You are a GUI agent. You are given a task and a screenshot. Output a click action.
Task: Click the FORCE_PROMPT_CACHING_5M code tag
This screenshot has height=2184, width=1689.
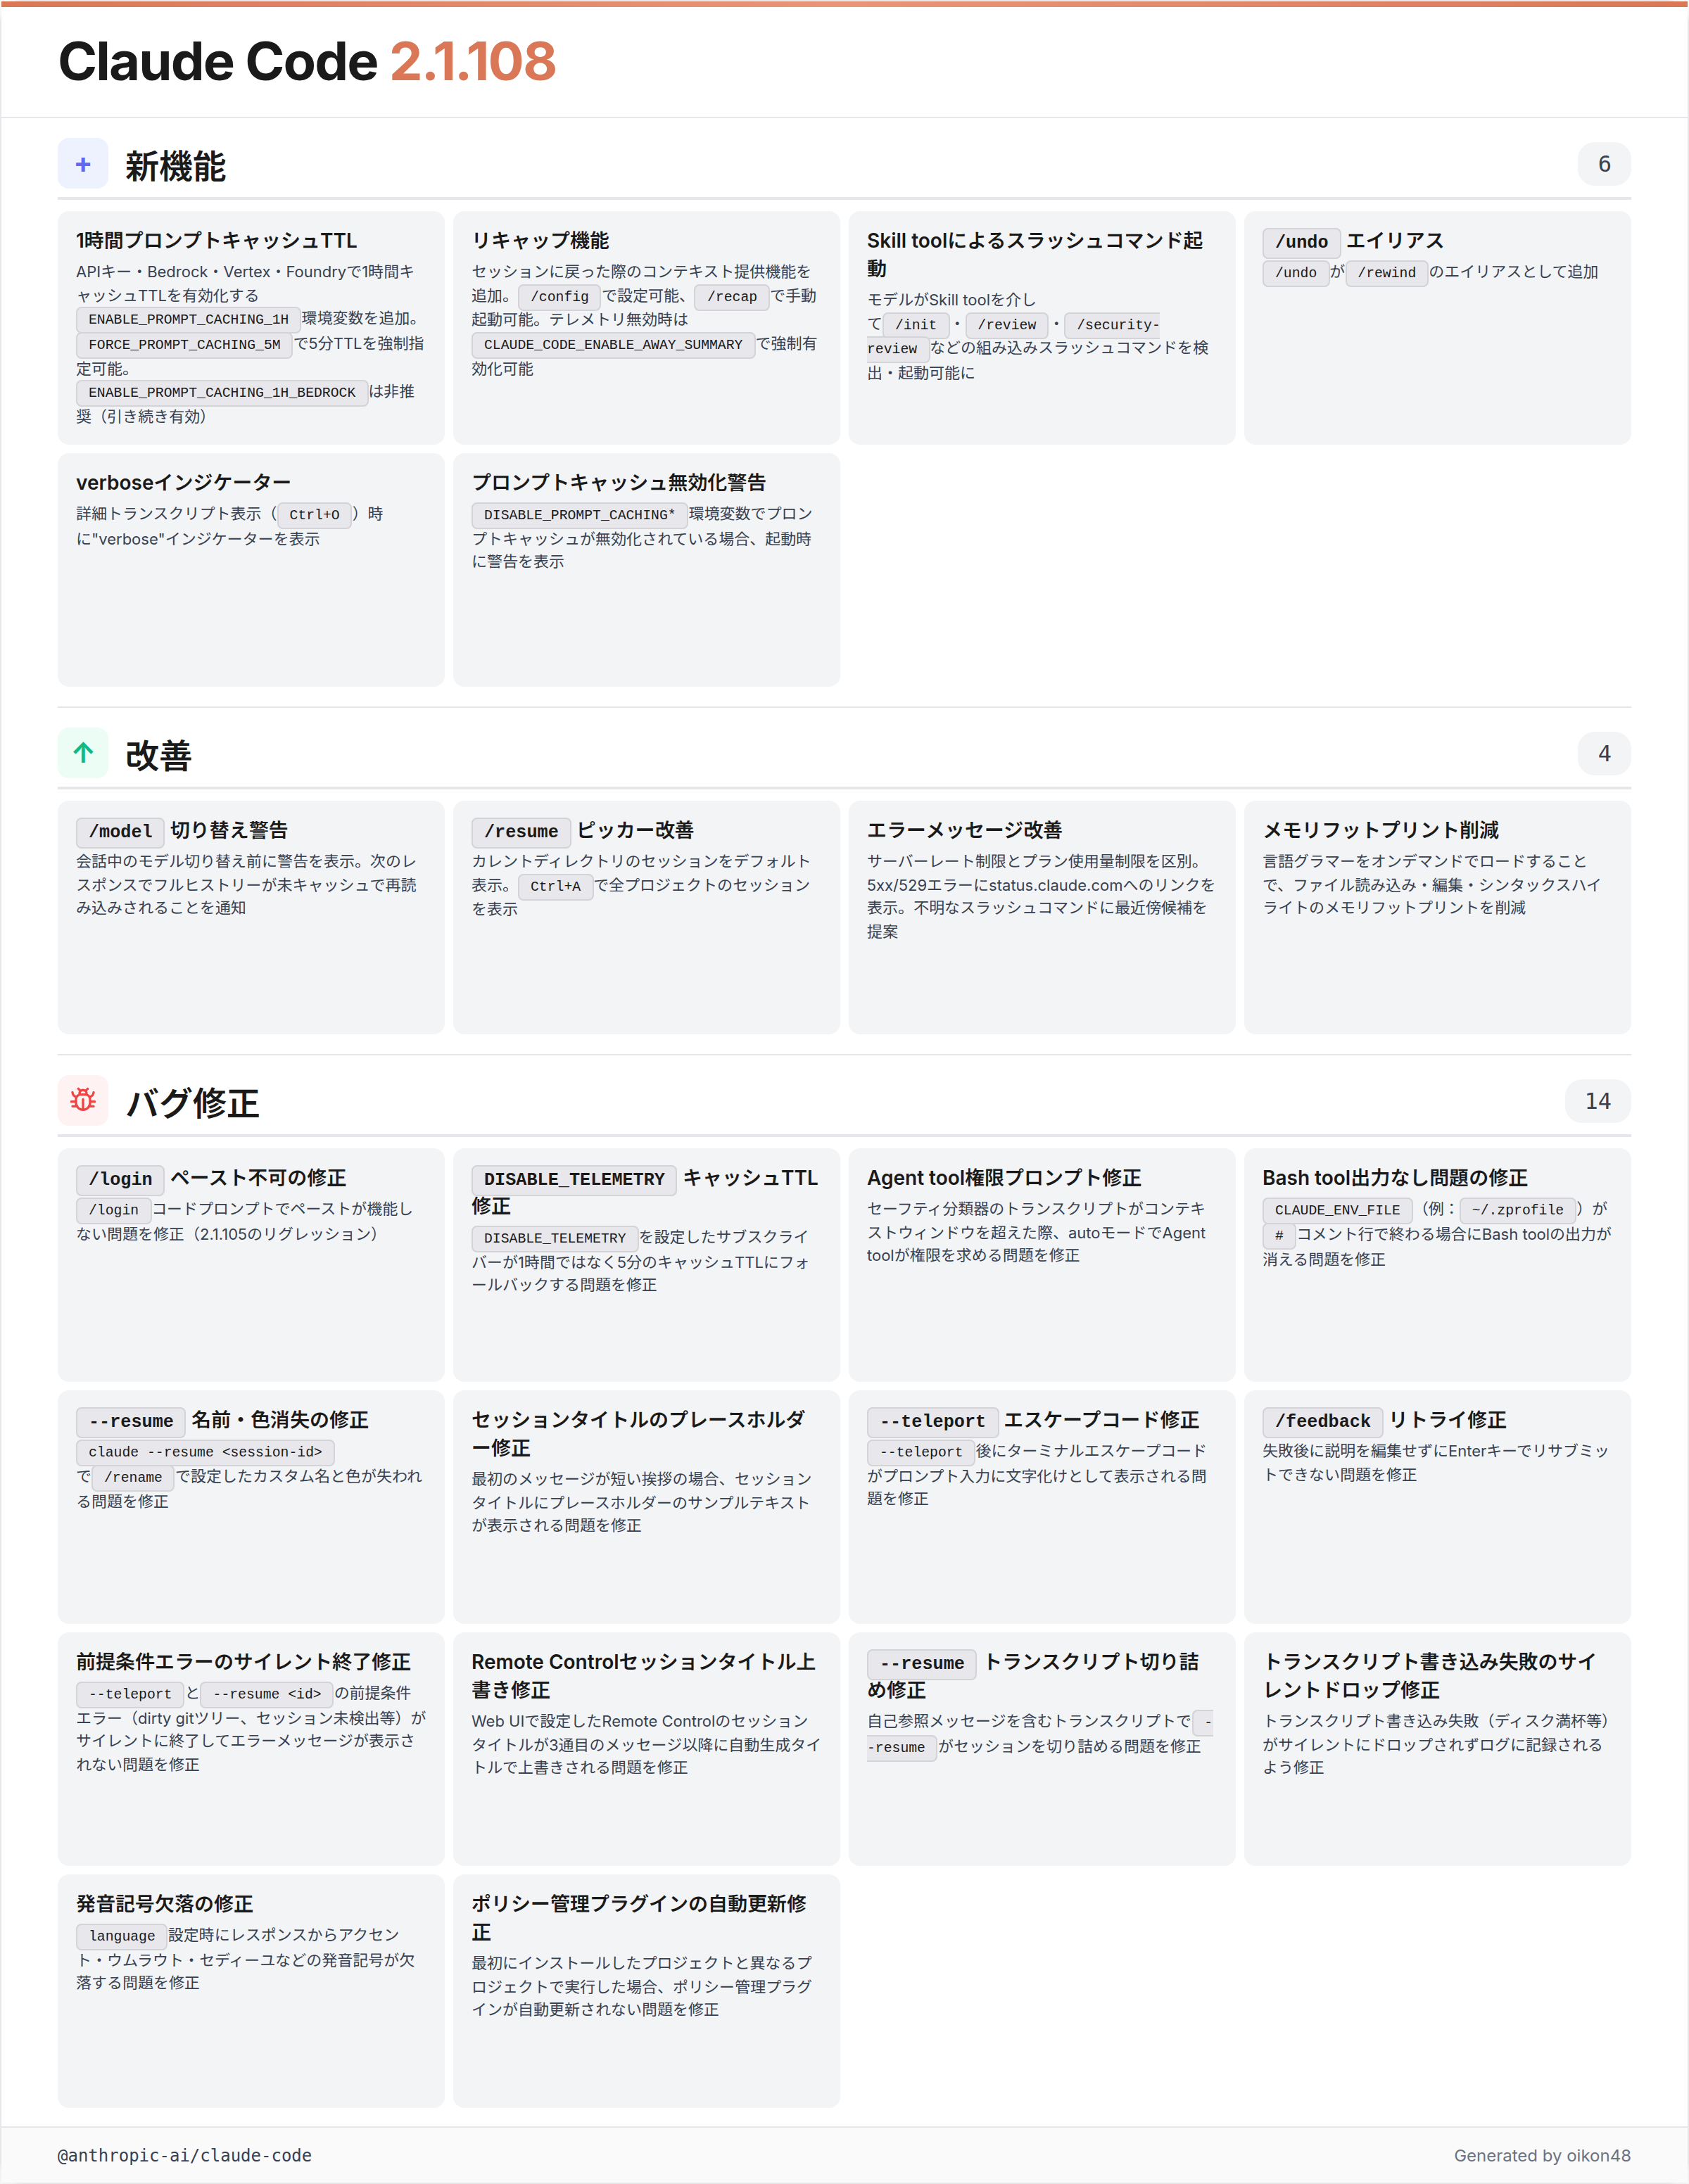pyautogui.click(x=184, y=345)
